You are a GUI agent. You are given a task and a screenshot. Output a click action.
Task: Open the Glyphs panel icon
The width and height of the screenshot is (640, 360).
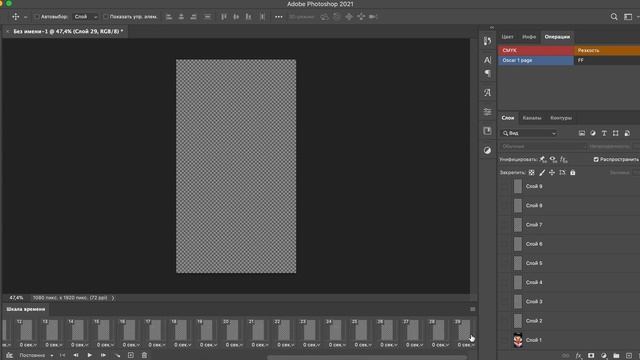(x=487, y=93)
